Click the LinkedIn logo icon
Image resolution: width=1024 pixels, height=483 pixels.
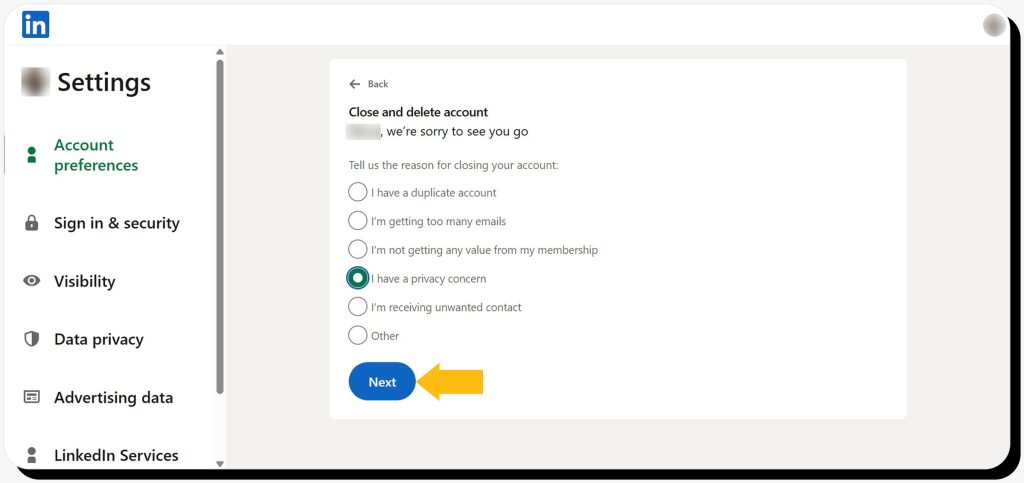tap(35, 25)
